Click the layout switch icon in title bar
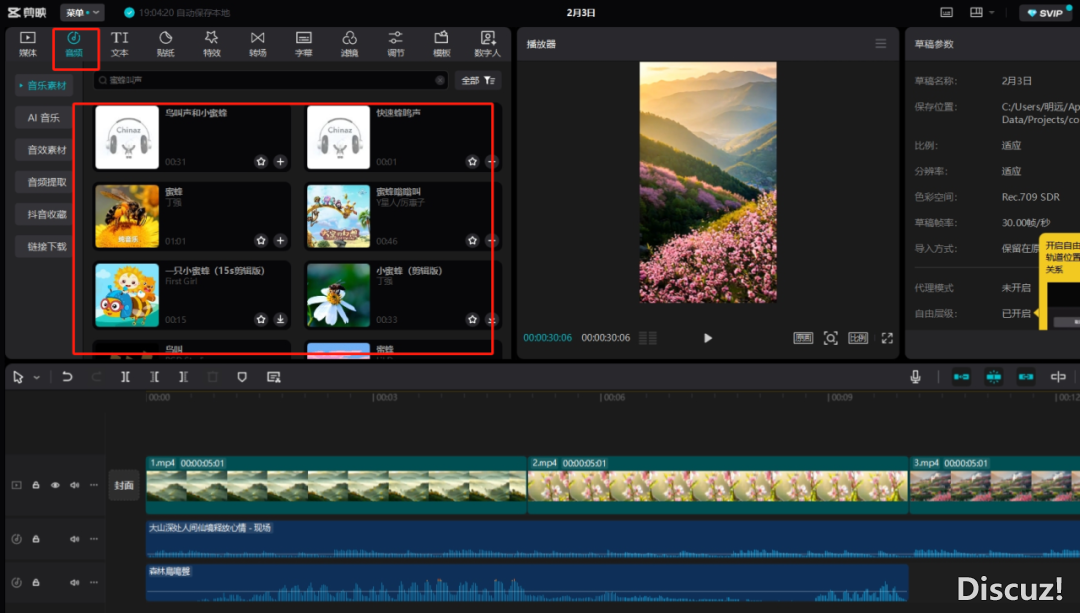Image resolution: width=1080 pixels, height=613 pixels. [976, 12]
